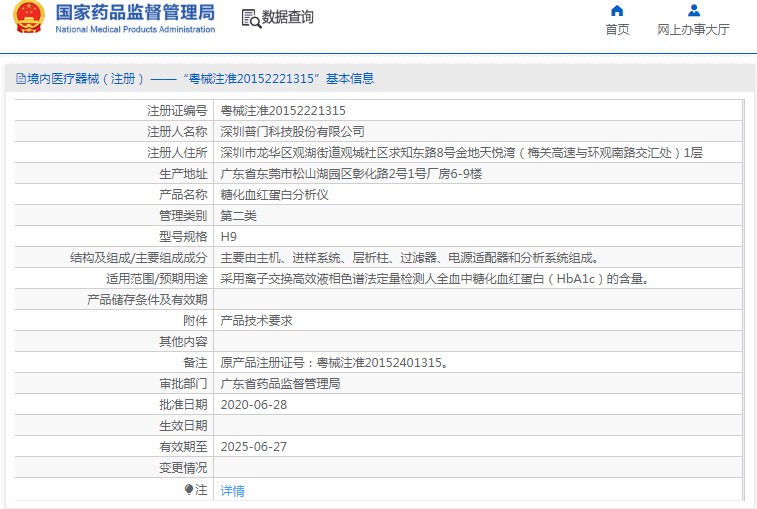Screen dimensions: 757x509
Task: Click the lightbulb icon beside 注
Action: pyautogui.click(x=189, y=490)
